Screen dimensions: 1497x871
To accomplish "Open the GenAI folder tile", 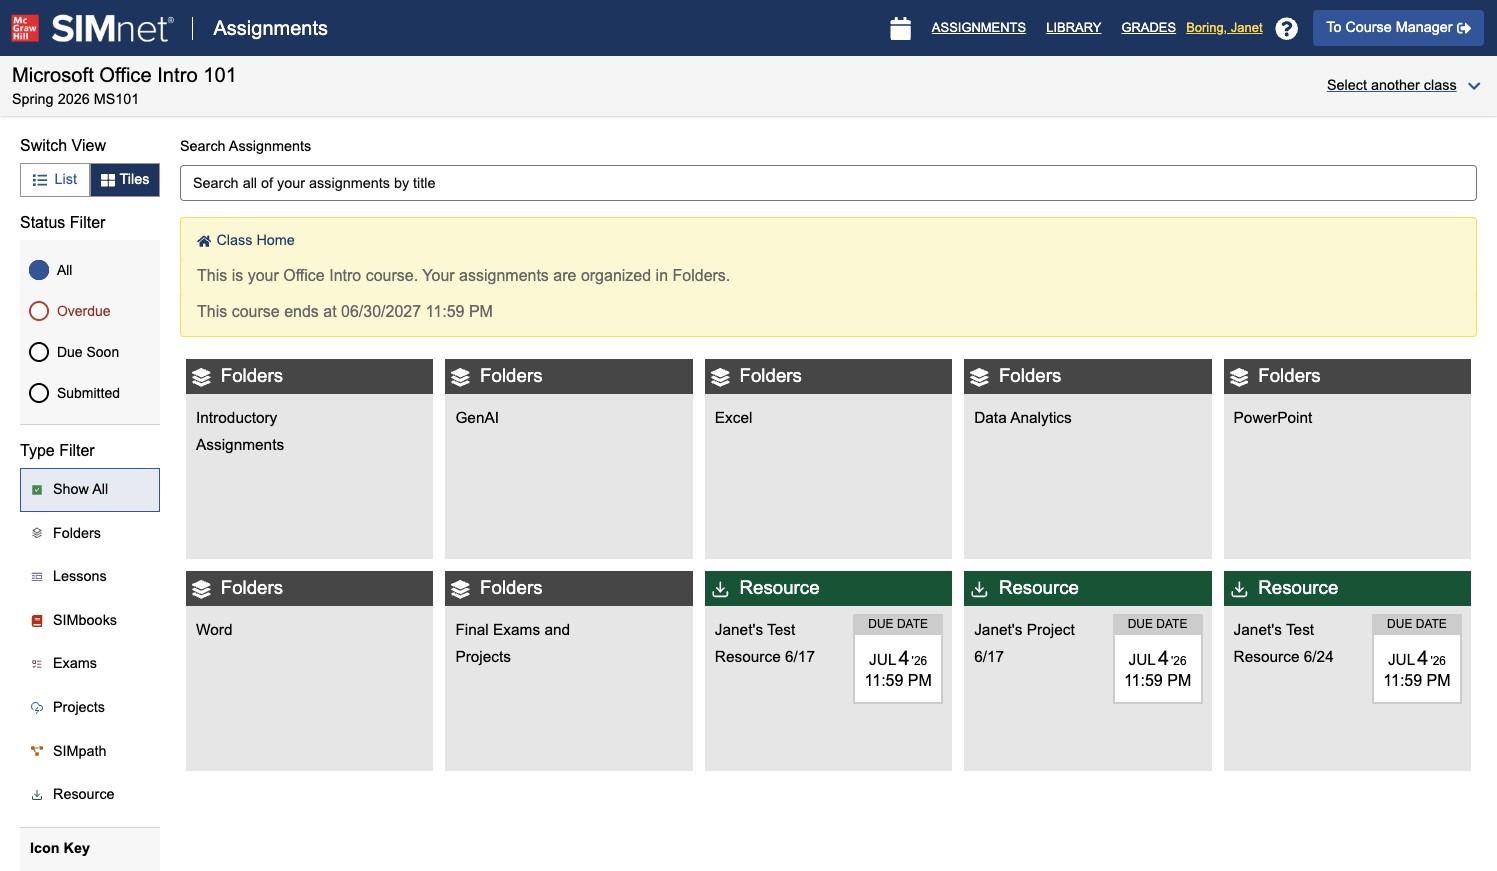I will (569, 459).
